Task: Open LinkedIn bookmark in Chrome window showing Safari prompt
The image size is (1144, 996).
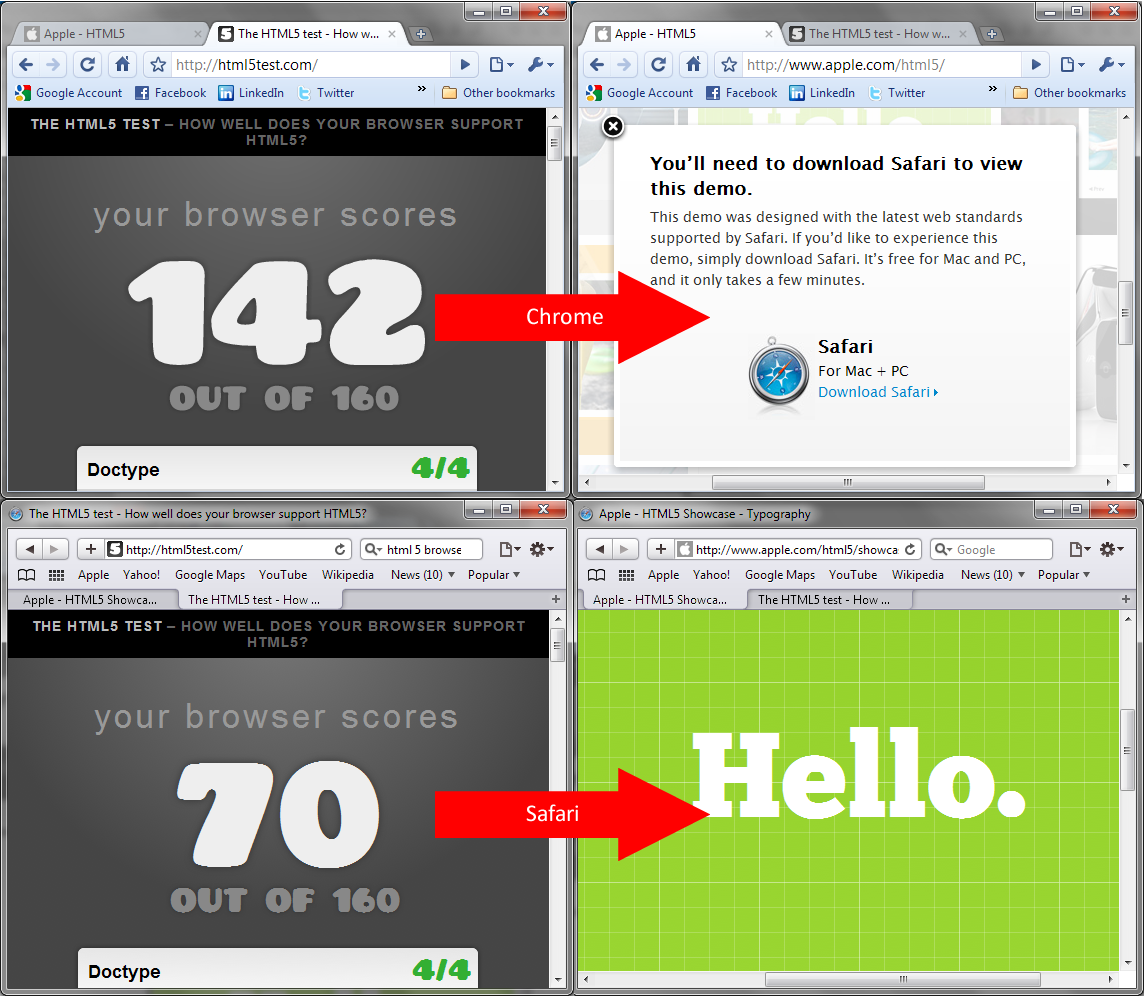Action: pyautogui.click(x=822, y=93)
